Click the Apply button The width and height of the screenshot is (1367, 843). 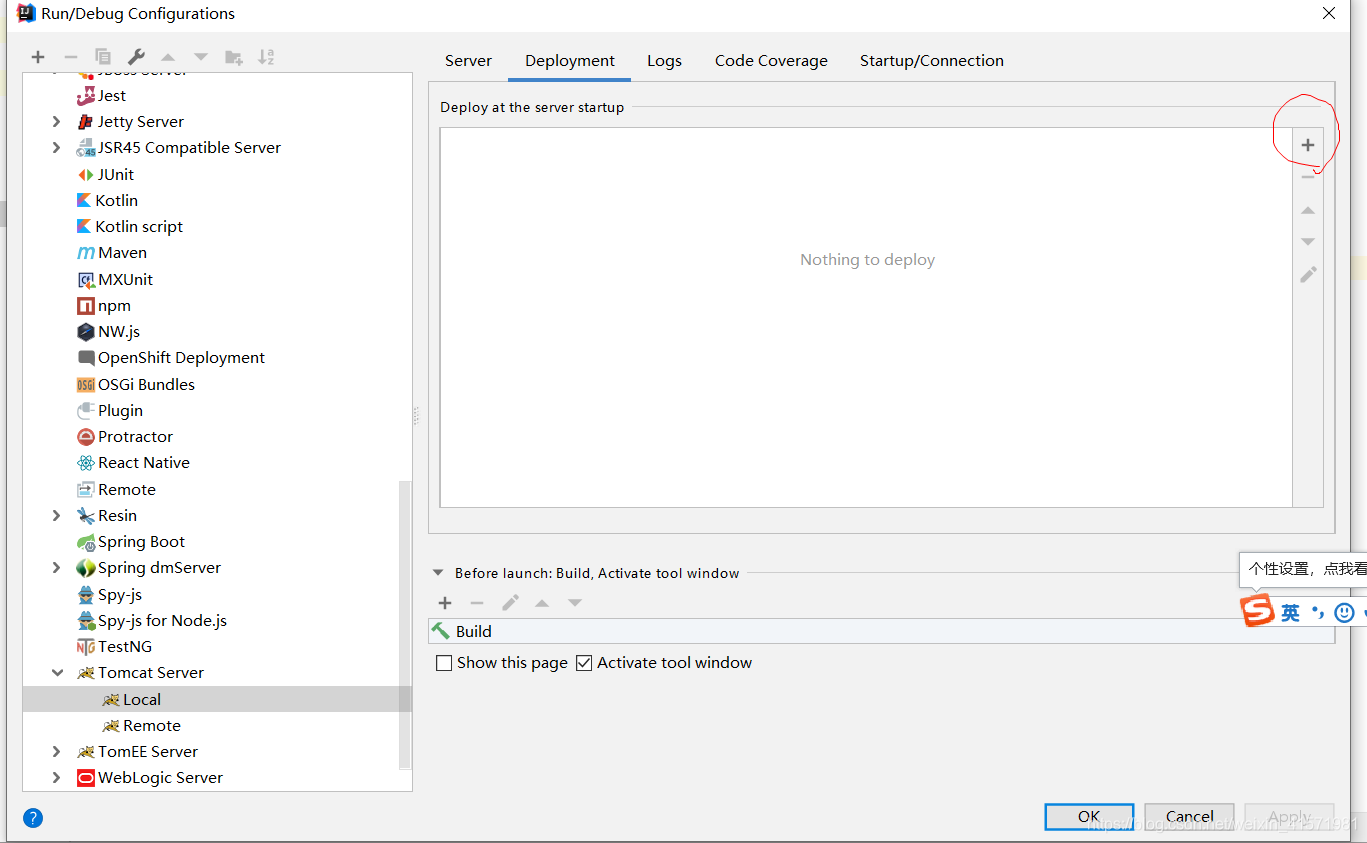click(1289, 816)
